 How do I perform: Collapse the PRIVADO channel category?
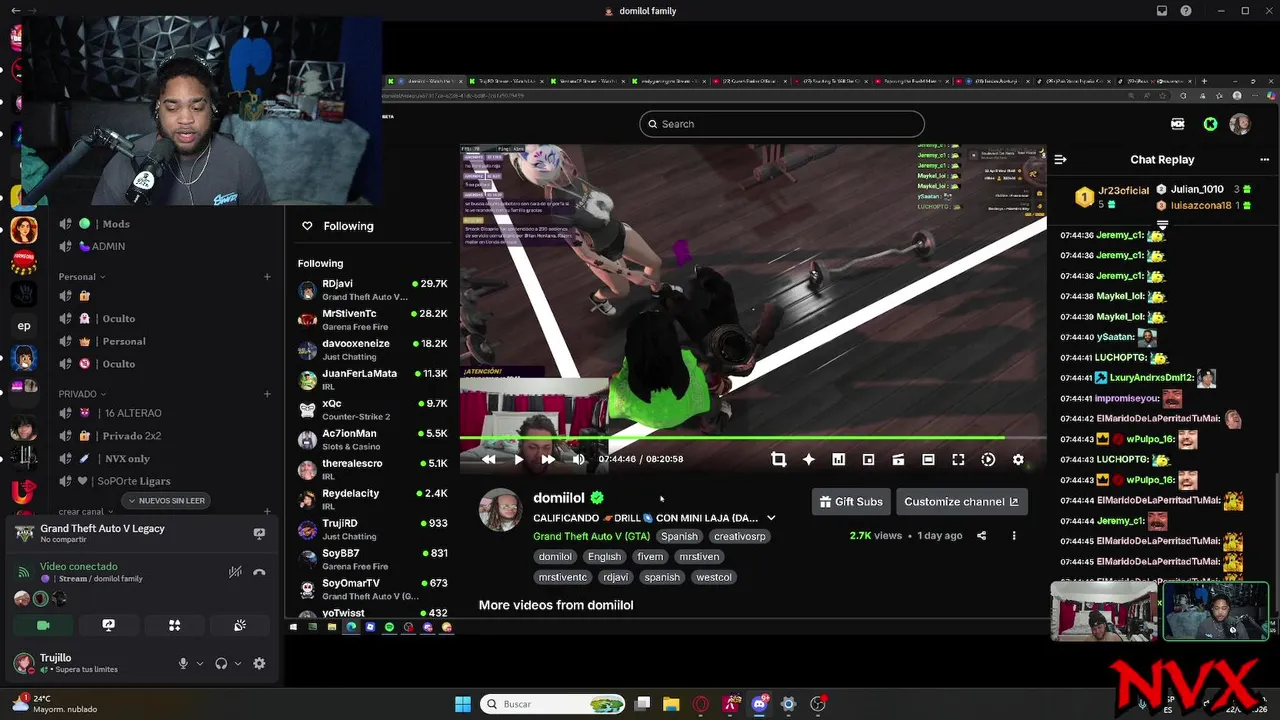tap(82, 394)
